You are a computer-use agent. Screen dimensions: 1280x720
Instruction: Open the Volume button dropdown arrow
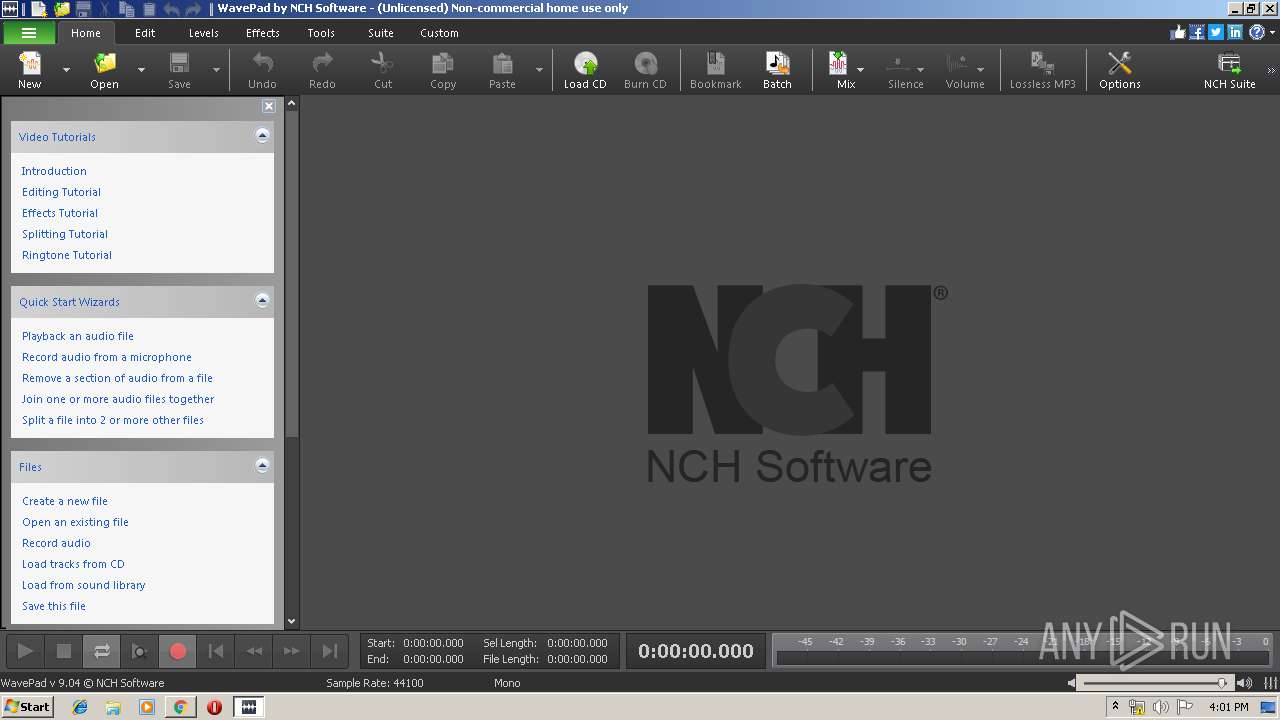980,70
